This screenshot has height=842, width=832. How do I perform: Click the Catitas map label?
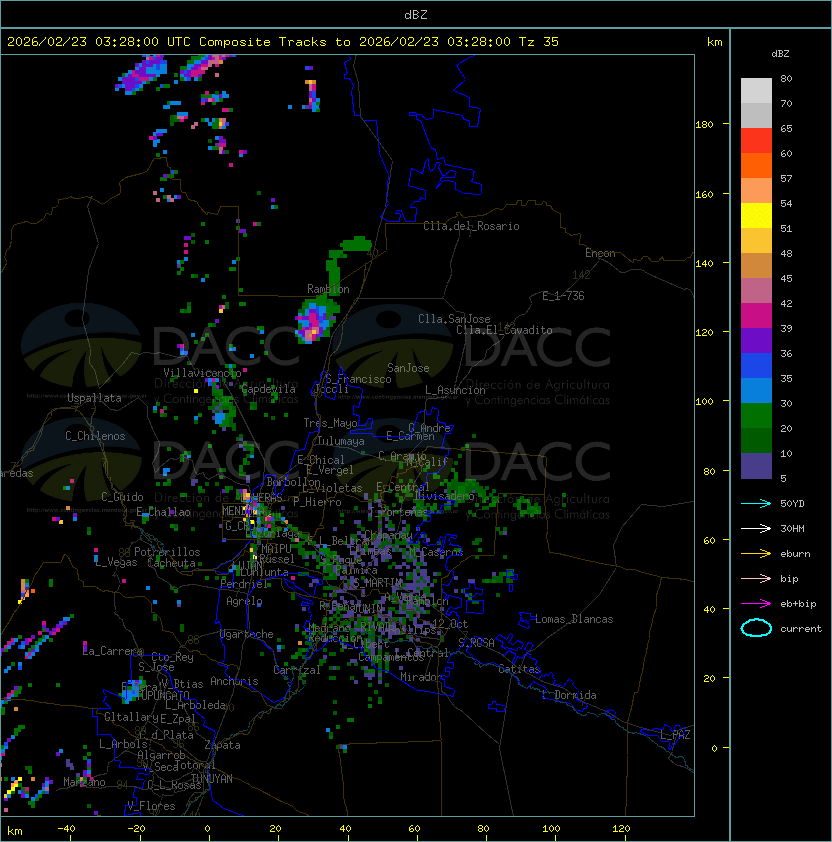click(x=519, y=669)
